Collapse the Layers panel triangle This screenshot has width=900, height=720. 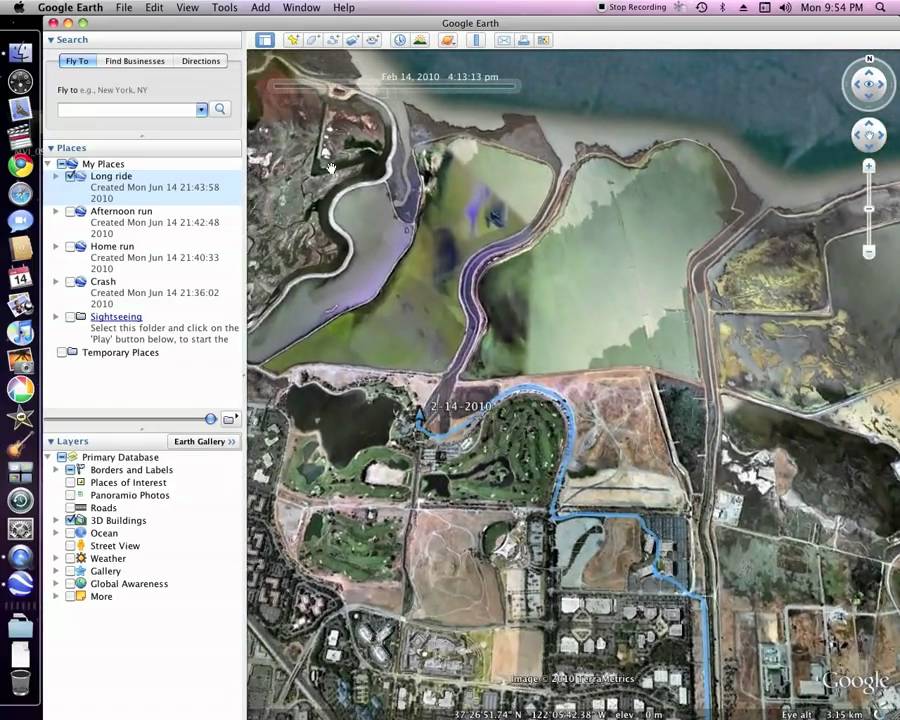[x=51, y=442]
